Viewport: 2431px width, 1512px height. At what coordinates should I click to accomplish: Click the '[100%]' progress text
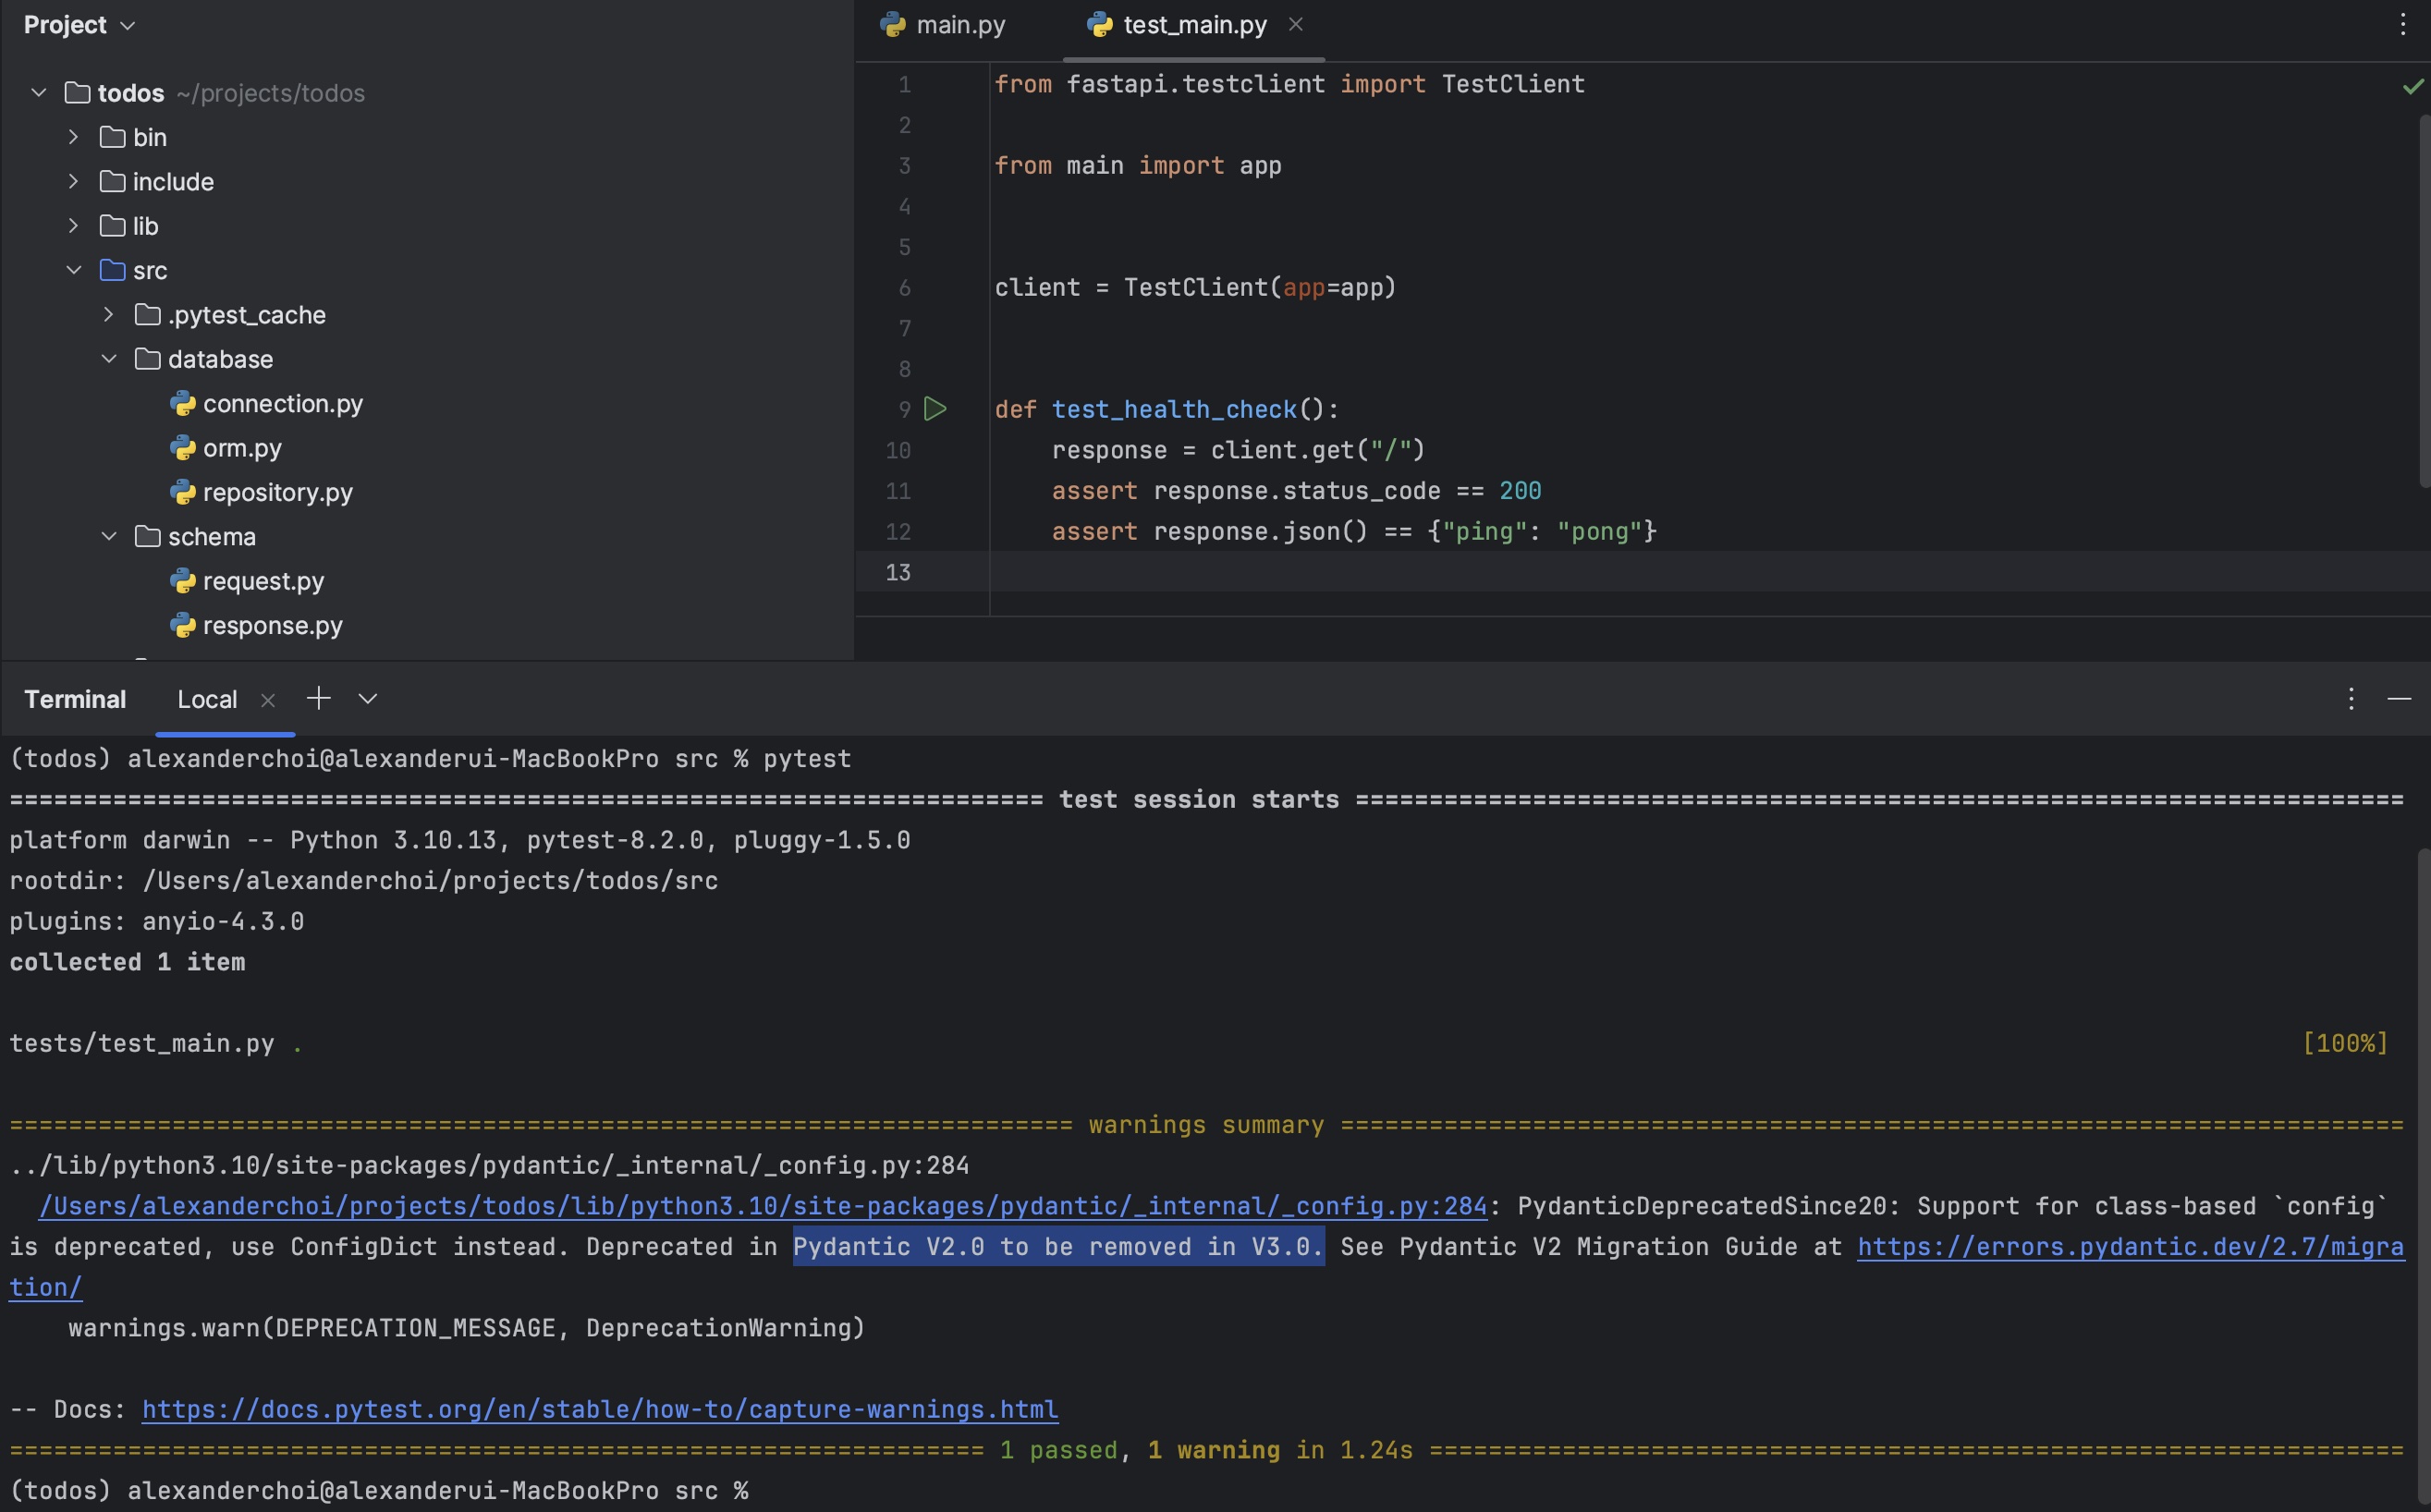(2345, 1043)
